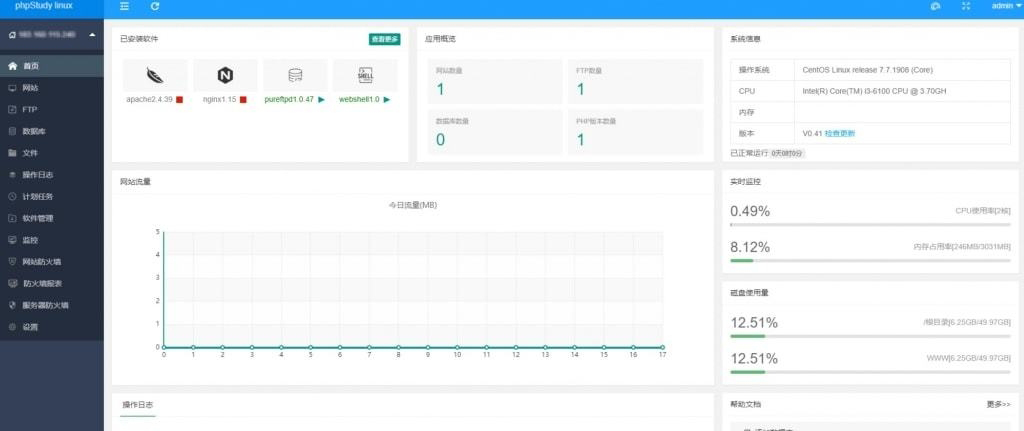Start pureftpd1.0.47 with green play arrow
The image size is (1024, 431).
321,100
